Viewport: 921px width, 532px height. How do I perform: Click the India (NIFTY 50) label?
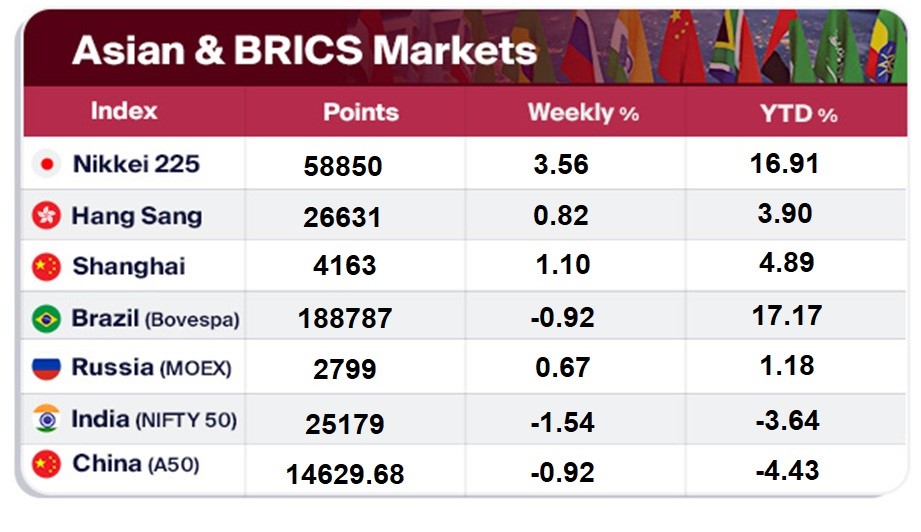click(154, 418)
